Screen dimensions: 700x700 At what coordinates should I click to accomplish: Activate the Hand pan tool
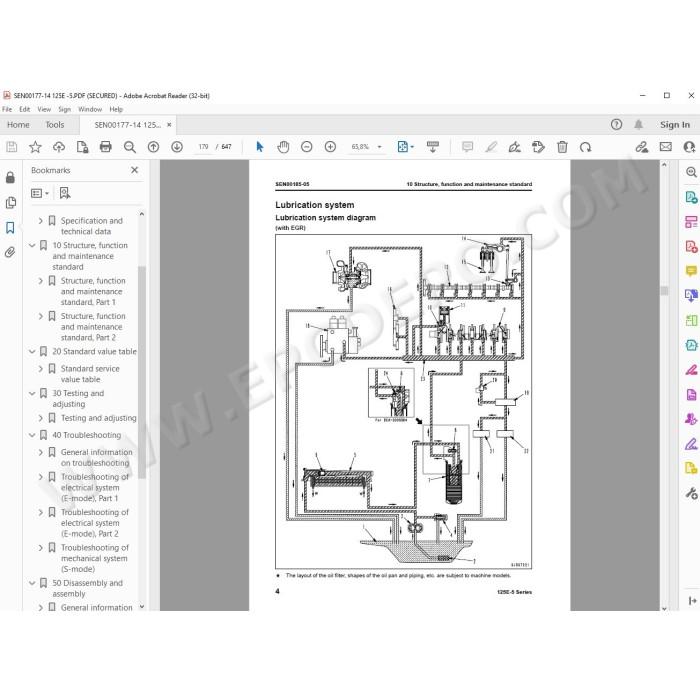click(x=283, y=147)
